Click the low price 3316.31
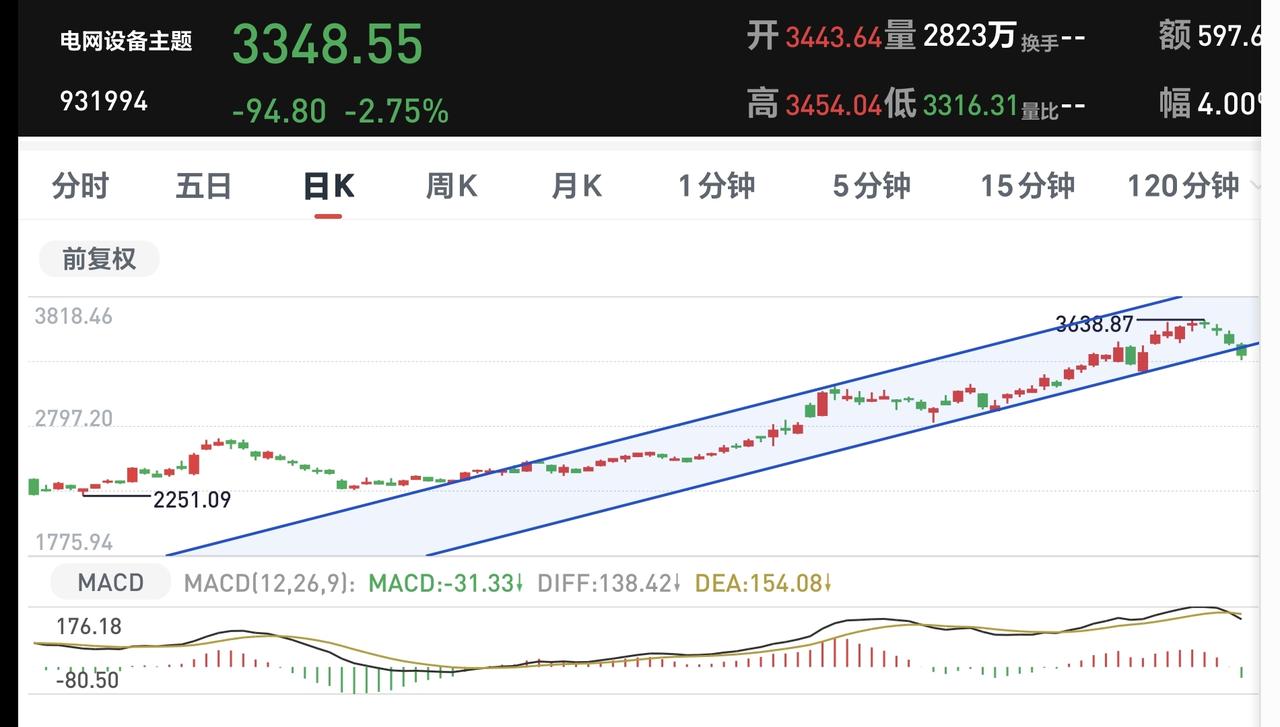The height and width of the screenshot is (727, 1280). click(970, 104)
